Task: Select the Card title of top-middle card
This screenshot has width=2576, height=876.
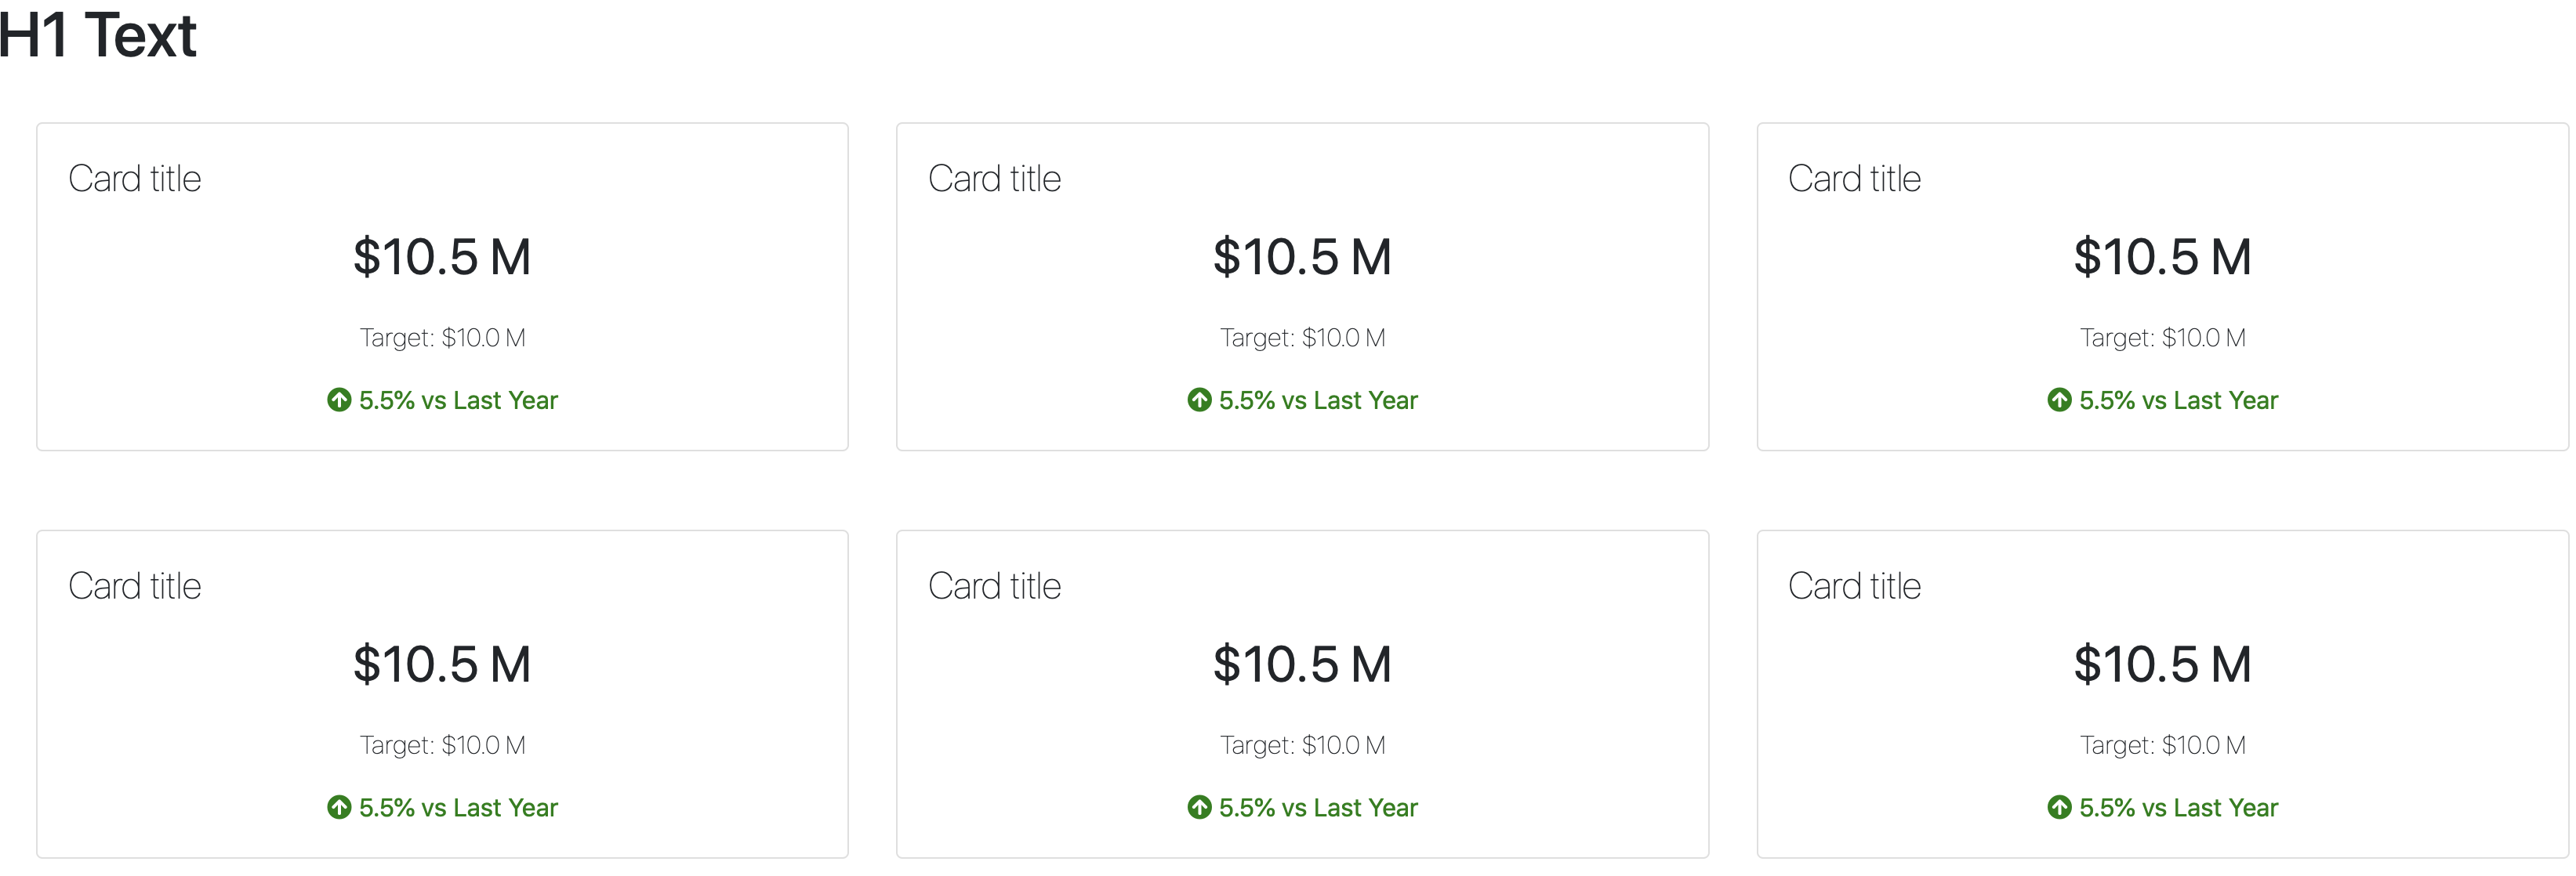Action: pos(995,179)
